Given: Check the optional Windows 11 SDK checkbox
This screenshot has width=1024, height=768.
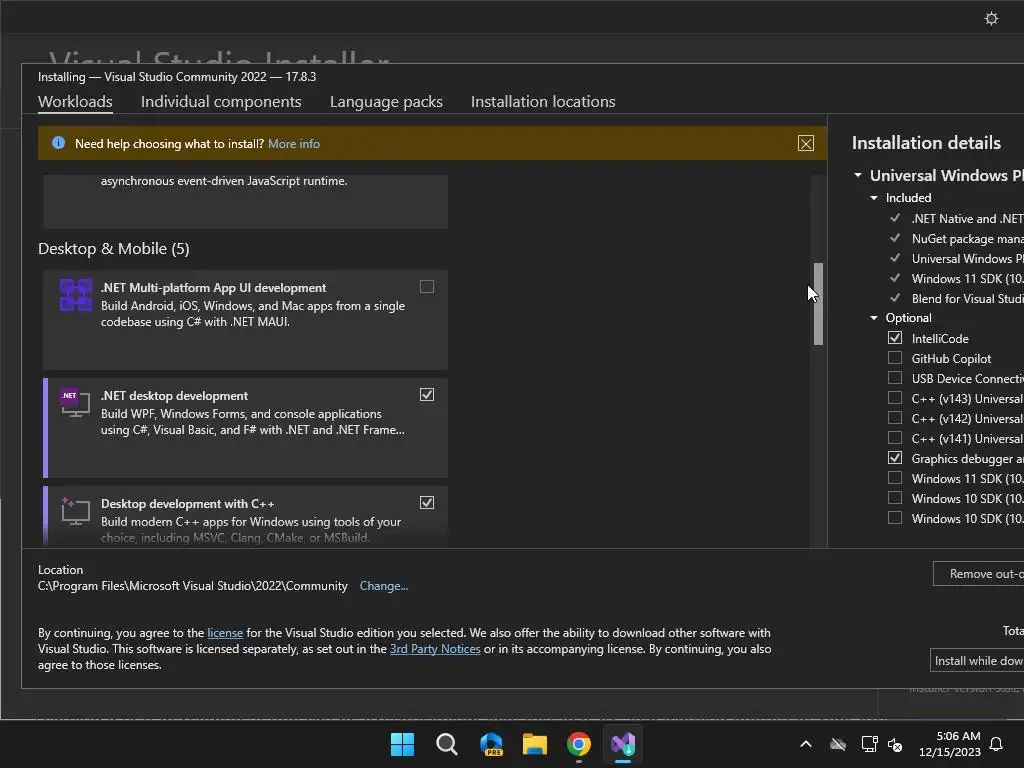Looking at the screenshot, I should (895, 478).
